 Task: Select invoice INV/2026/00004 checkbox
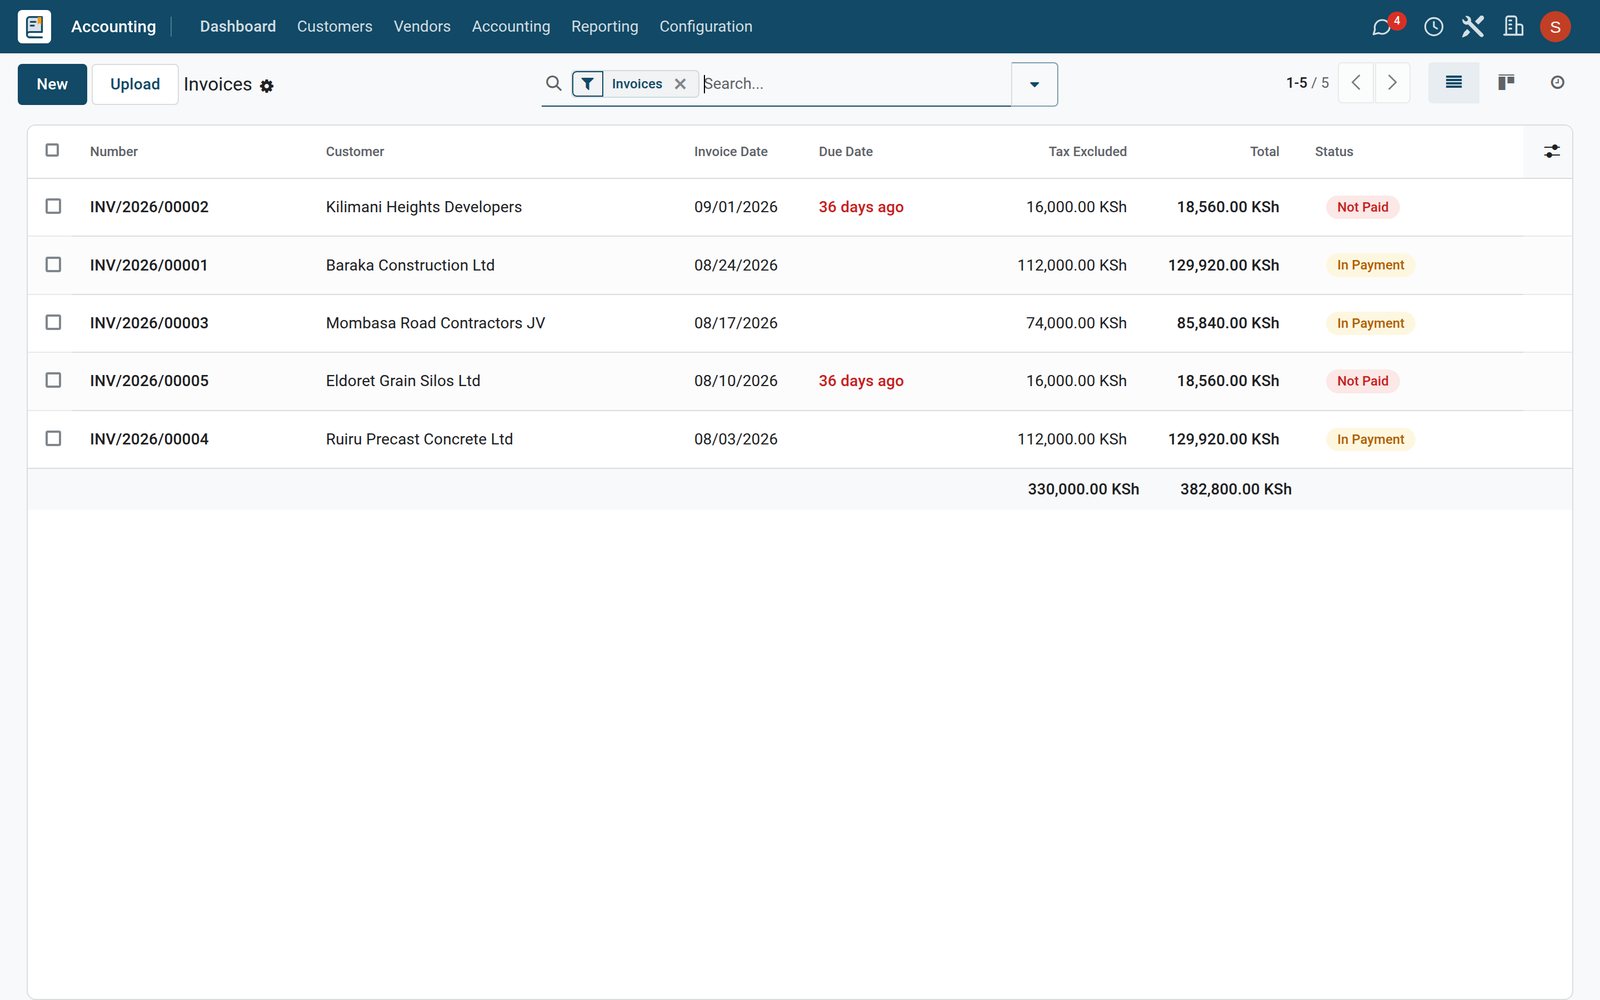(x=53, y=438)
